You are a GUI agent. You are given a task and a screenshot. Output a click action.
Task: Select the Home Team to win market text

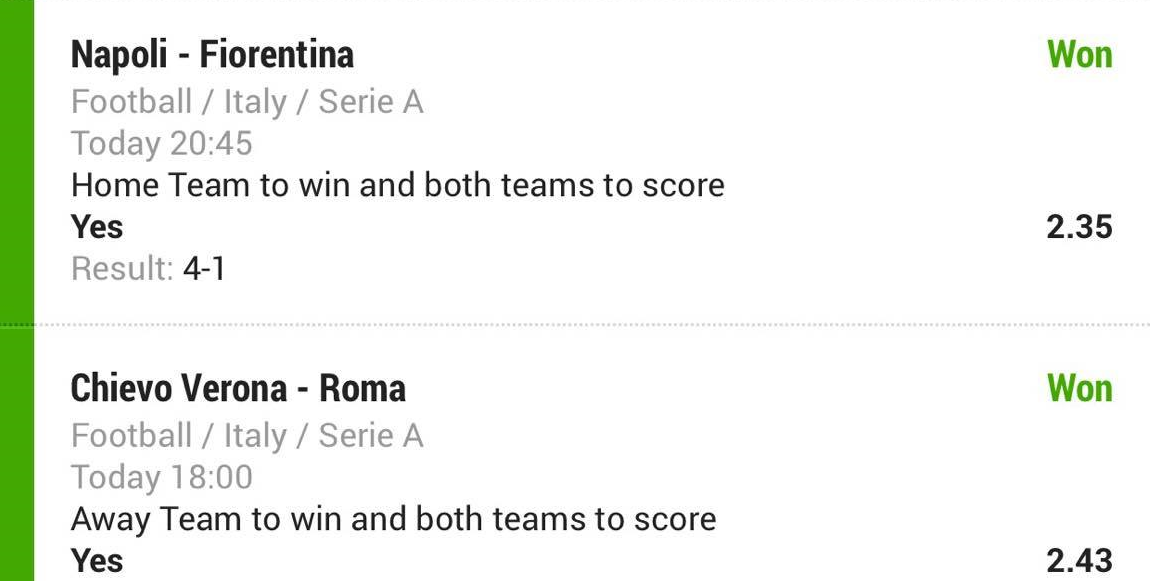click(x=397, y=185)
